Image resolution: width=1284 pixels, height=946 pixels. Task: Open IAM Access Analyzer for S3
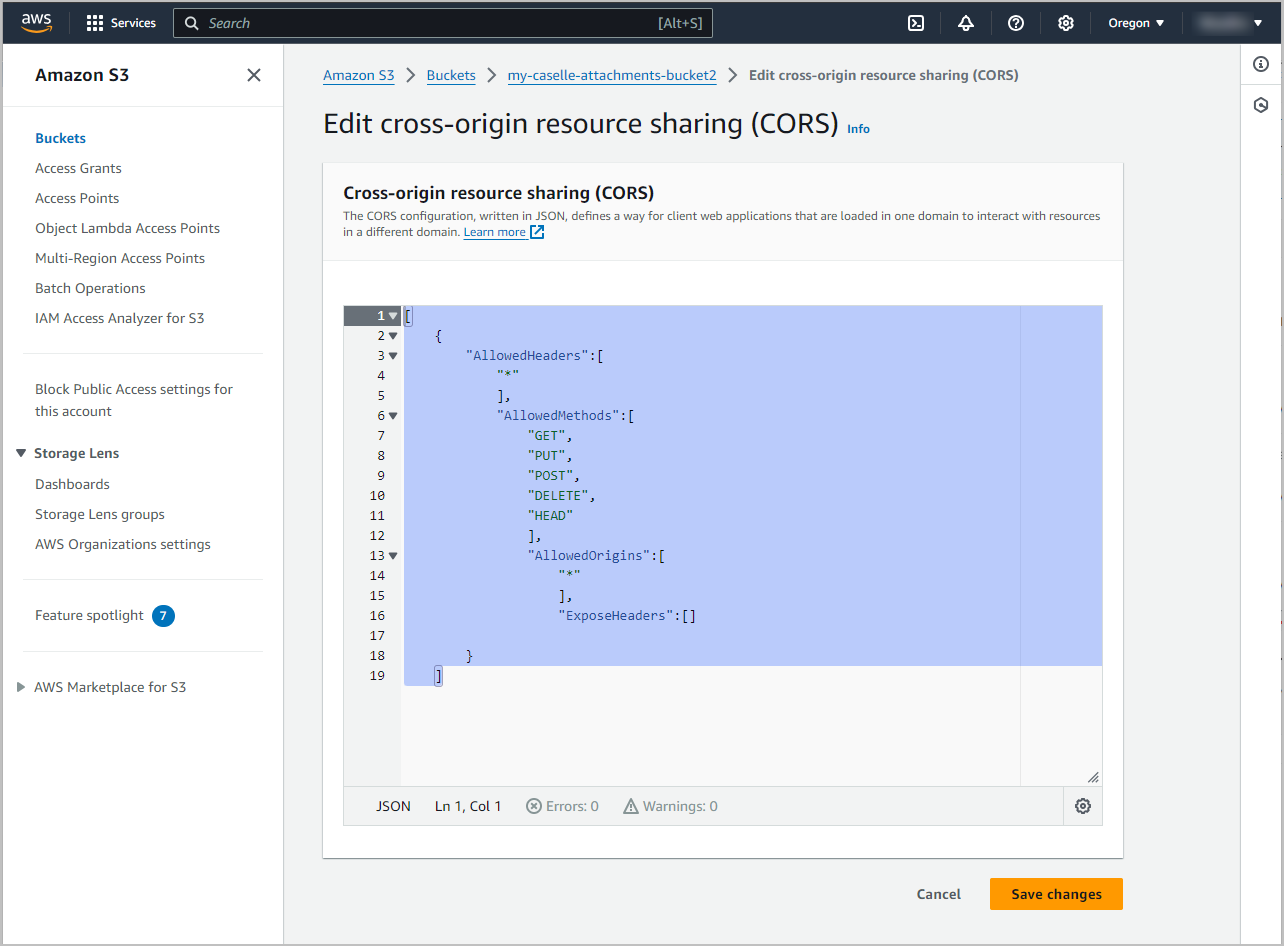pyautogui.click(x=119, y=318)
